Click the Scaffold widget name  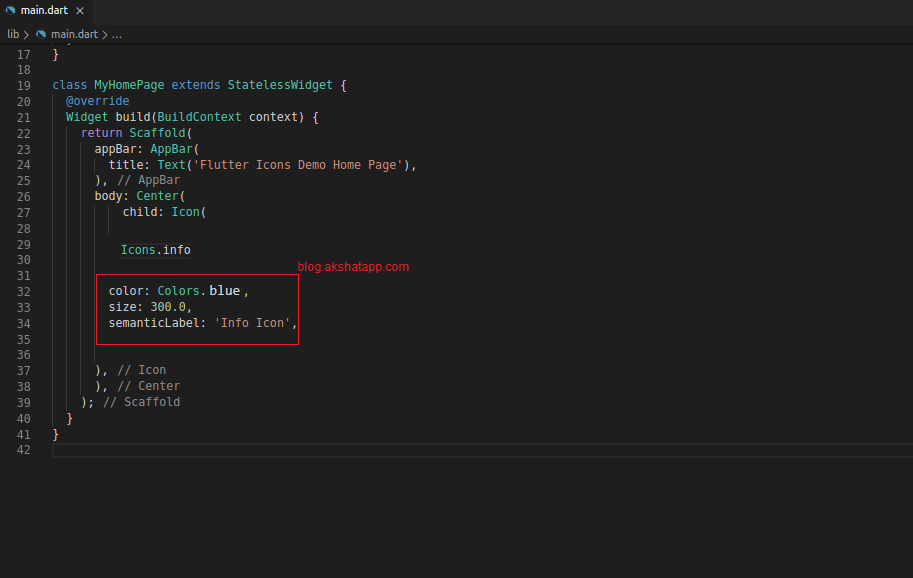(160, 132)
